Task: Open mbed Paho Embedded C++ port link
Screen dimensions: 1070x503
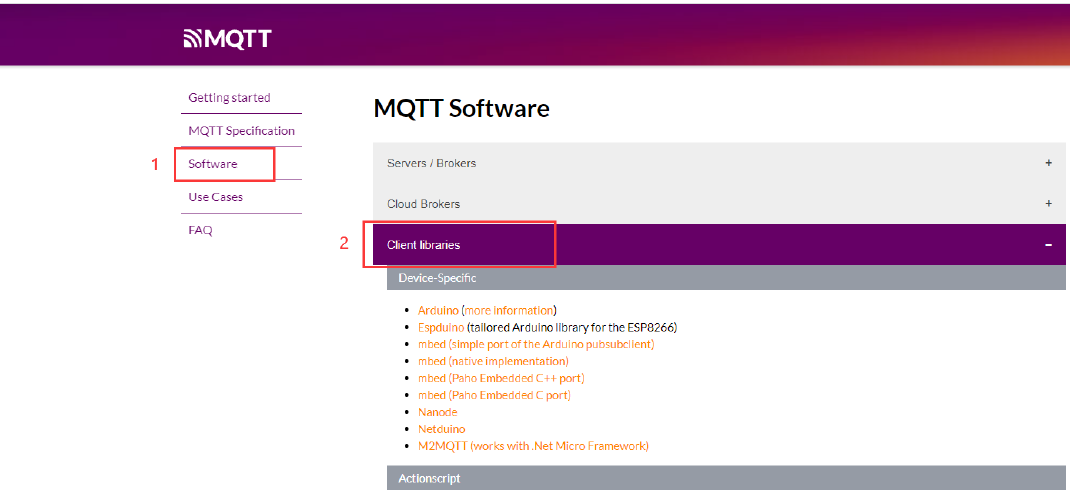Action: point(502,378)
